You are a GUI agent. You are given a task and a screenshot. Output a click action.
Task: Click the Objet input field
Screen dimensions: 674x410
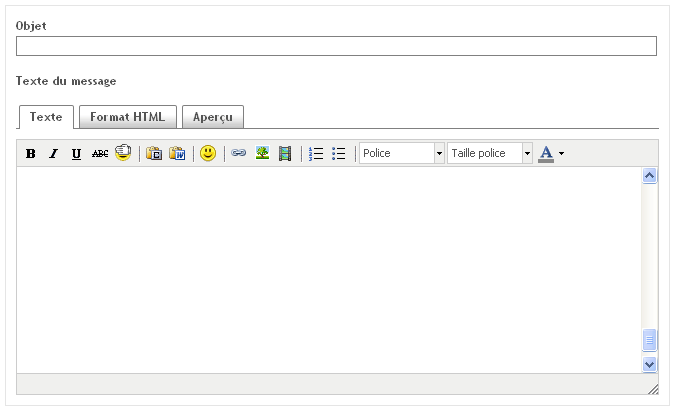(336, 46)
